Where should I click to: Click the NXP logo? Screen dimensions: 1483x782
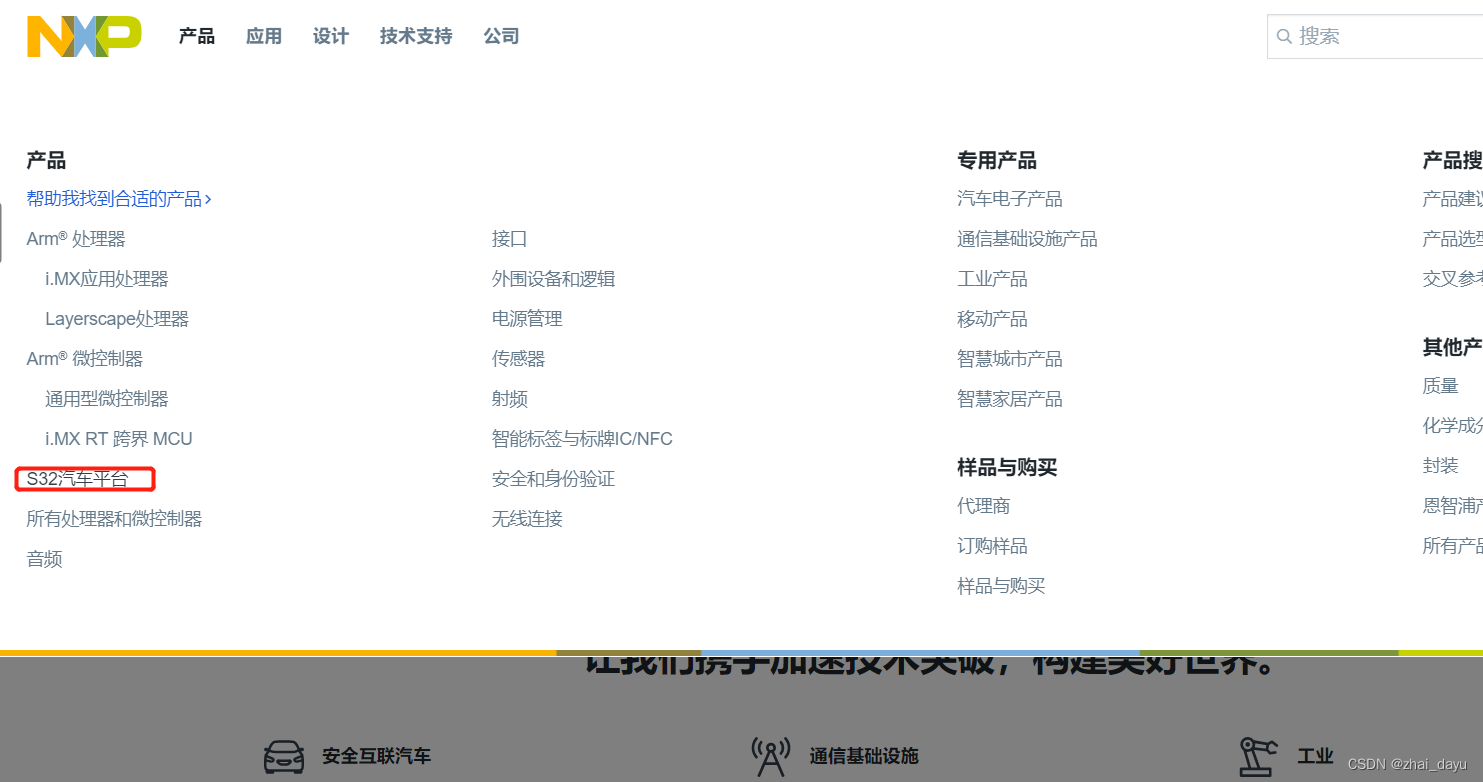tap(84, 36)
